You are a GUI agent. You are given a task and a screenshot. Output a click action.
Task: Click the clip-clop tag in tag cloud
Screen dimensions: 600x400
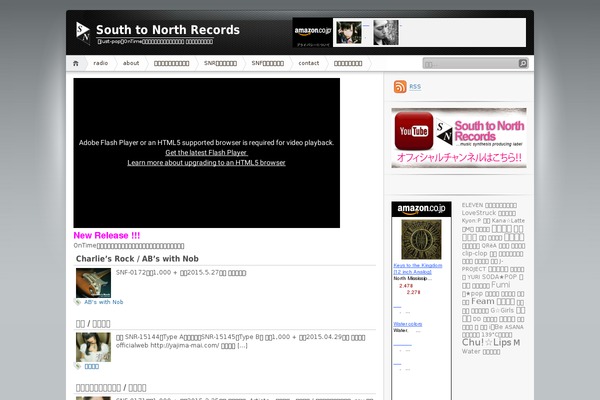tap(474, 253)
